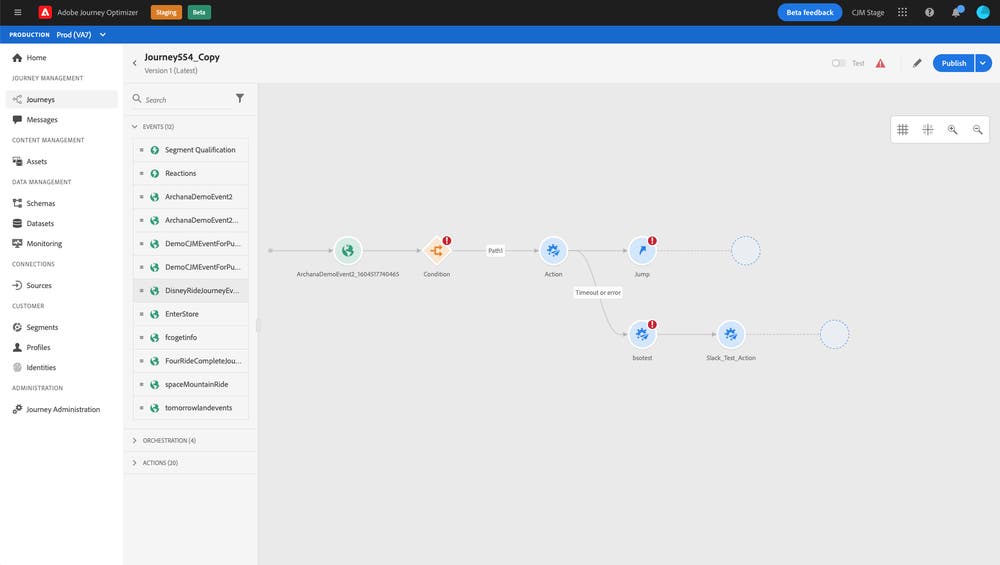
Task: Select the bsotest action node
Action: 642,334
